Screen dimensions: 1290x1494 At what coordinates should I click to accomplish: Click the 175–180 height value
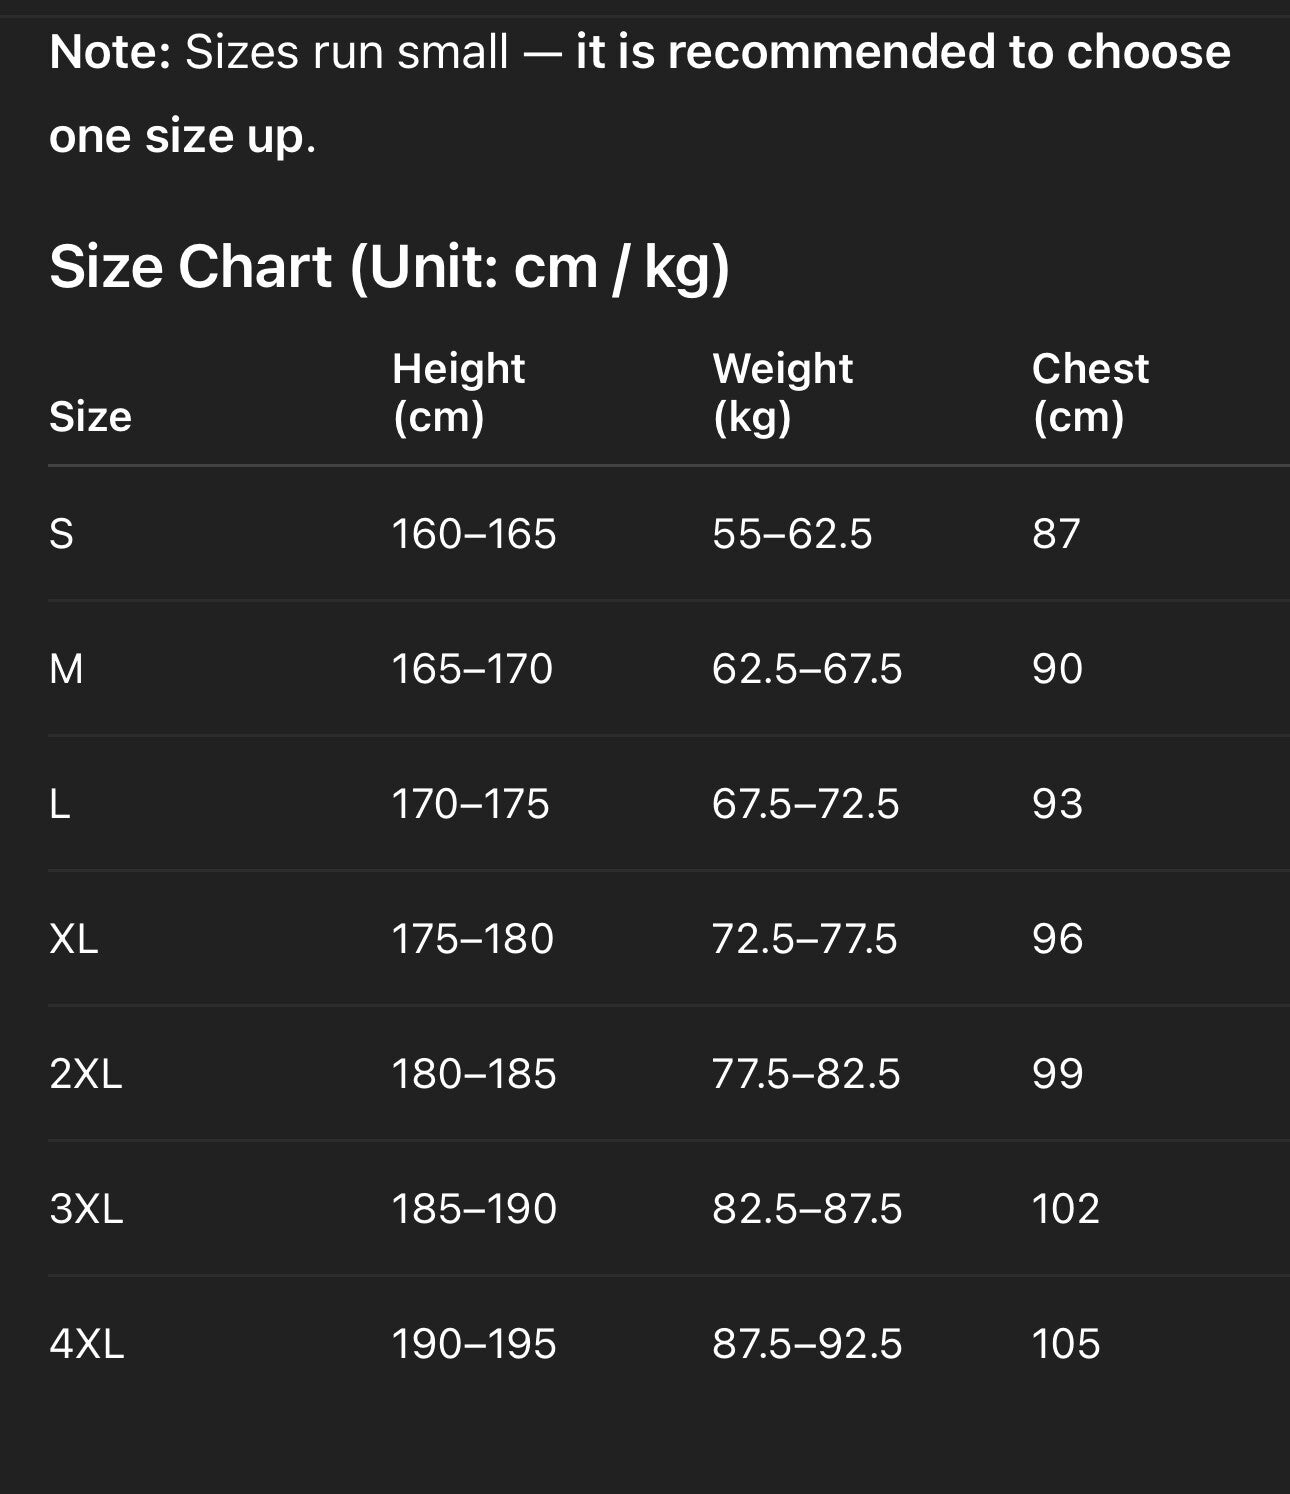[472, 939]
